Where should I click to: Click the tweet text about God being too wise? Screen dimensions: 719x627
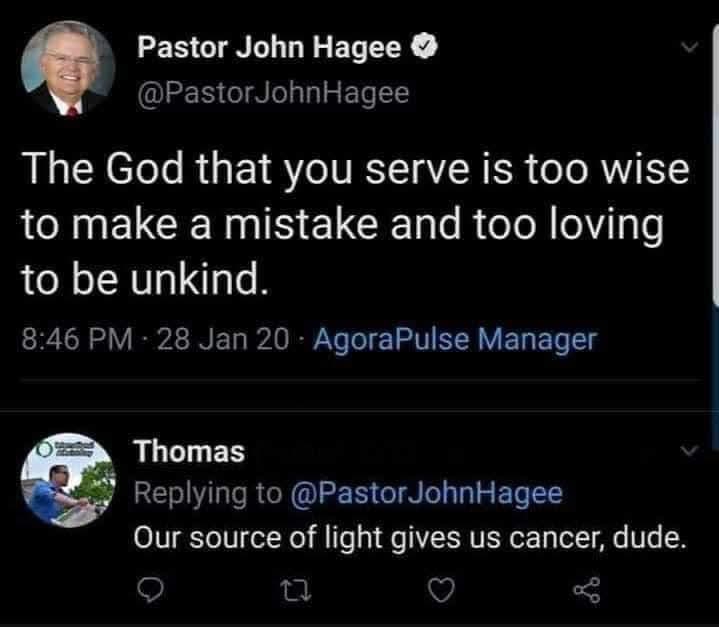(355, 227)
